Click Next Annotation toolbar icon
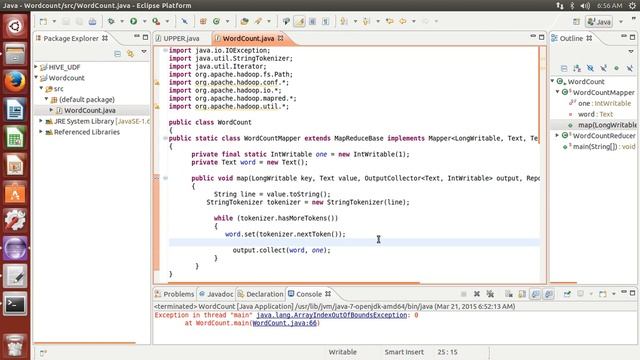This screenshot has height=360, width=640. coord(344,21)
